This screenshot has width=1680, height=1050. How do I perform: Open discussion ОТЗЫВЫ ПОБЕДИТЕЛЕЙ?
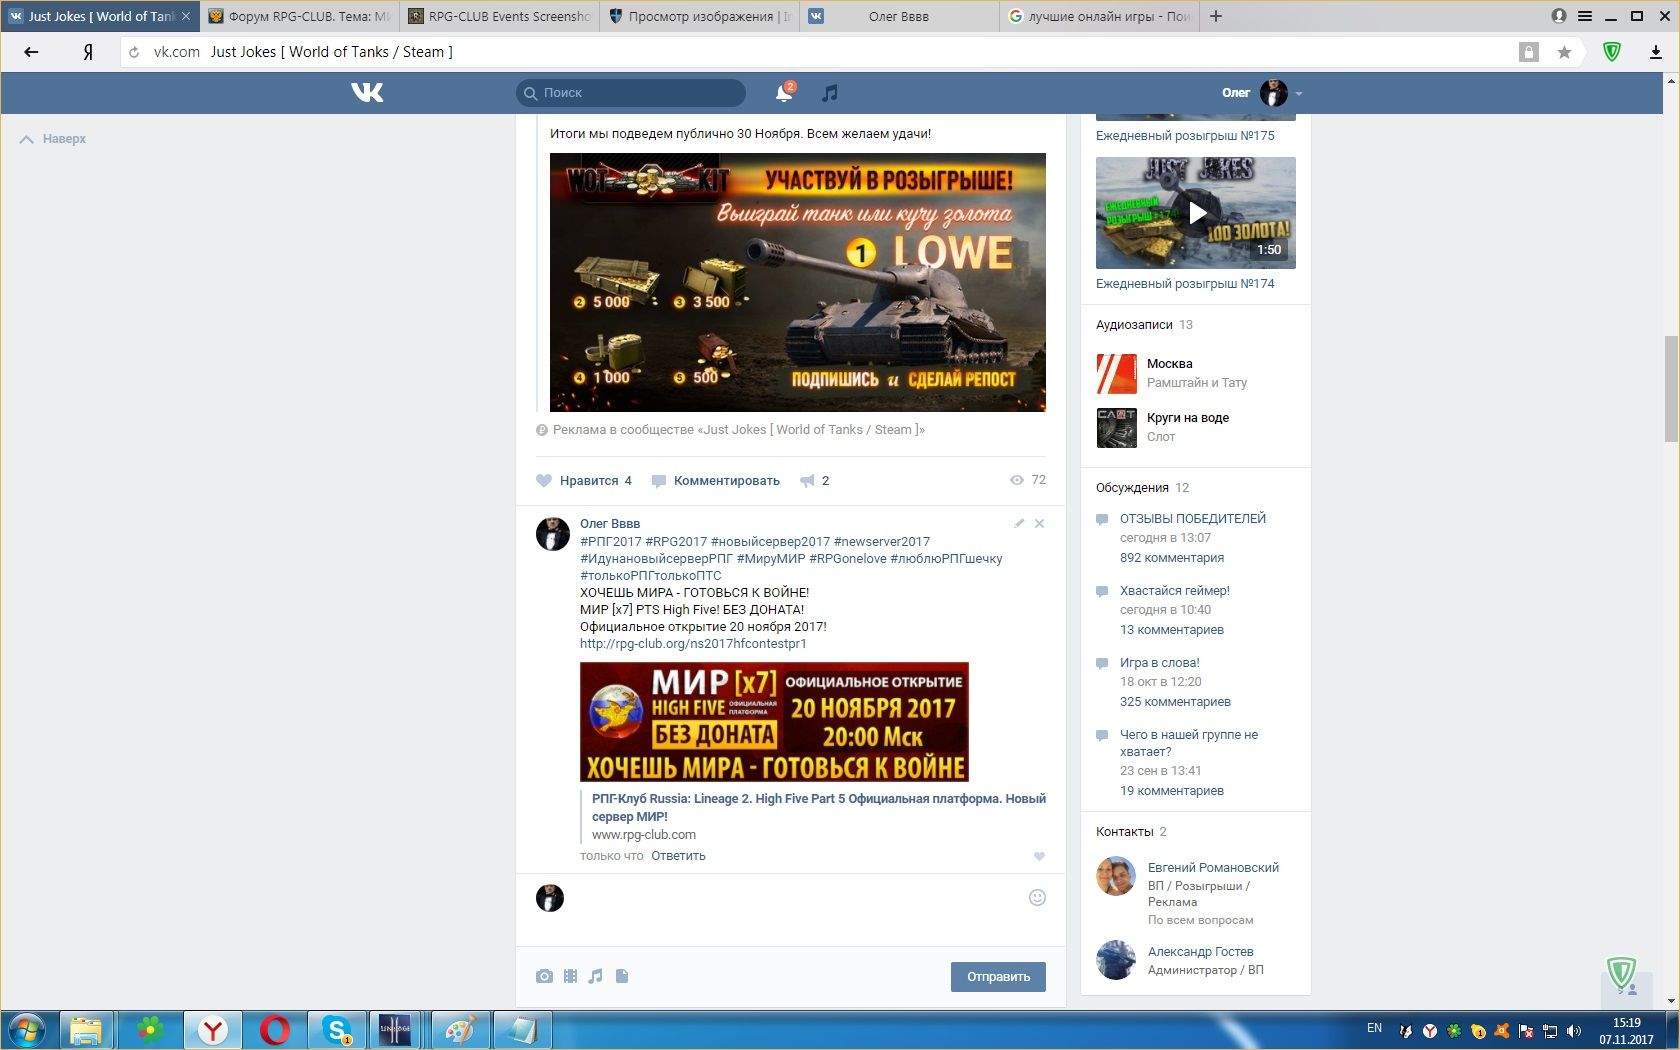click(x=1192, y=519)
